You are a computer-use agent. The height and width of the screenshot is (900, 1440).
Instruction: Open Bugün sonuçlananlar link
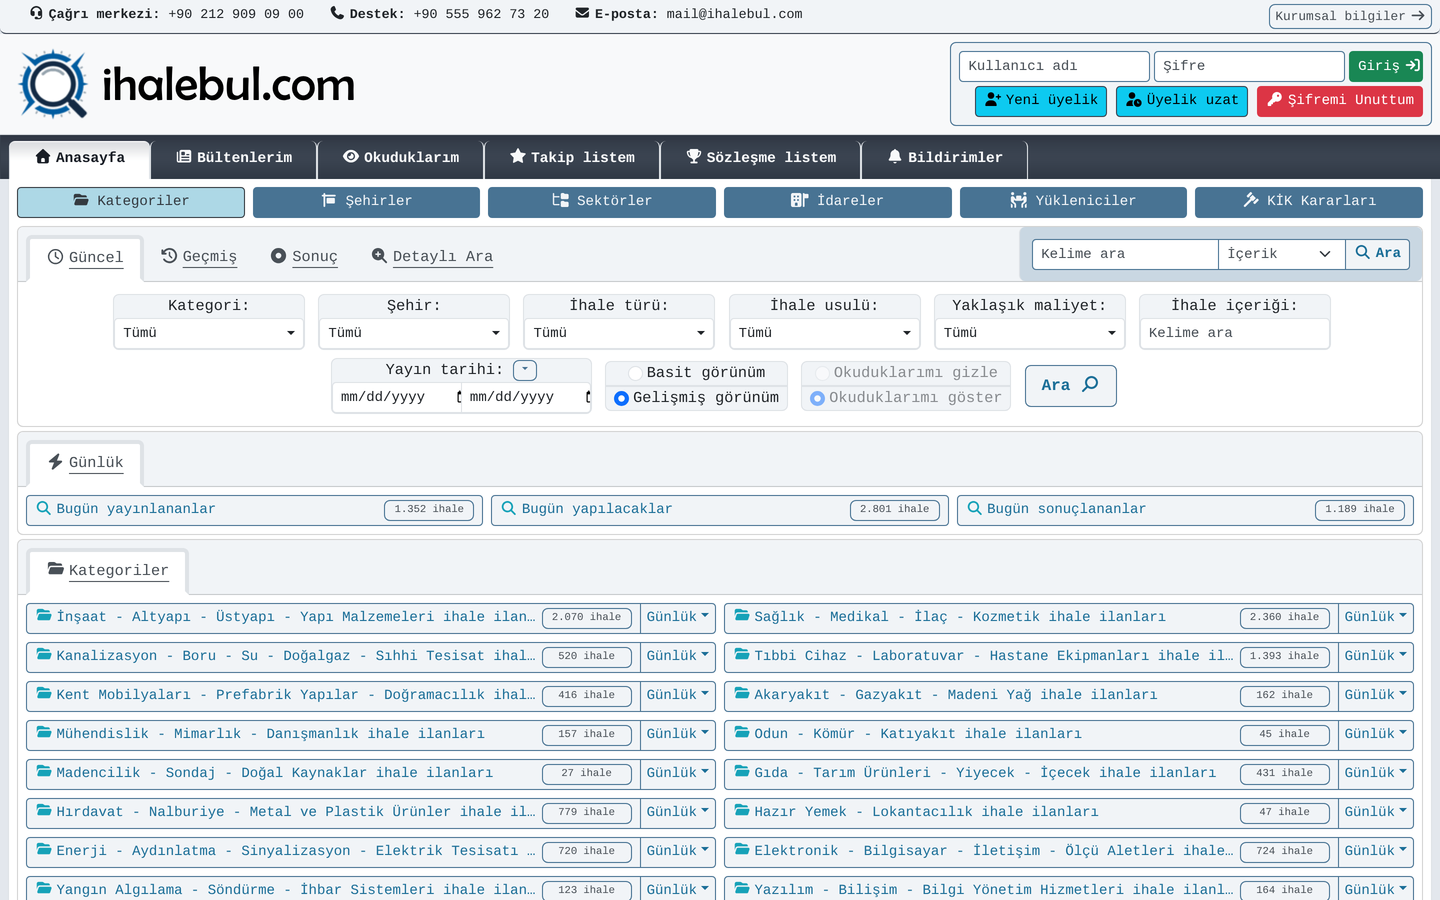[x=1185, y=510]
